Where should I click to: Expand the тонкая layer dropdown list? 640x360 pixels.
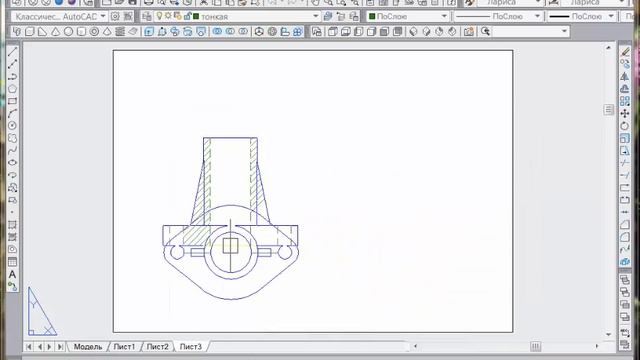point(316,16)
